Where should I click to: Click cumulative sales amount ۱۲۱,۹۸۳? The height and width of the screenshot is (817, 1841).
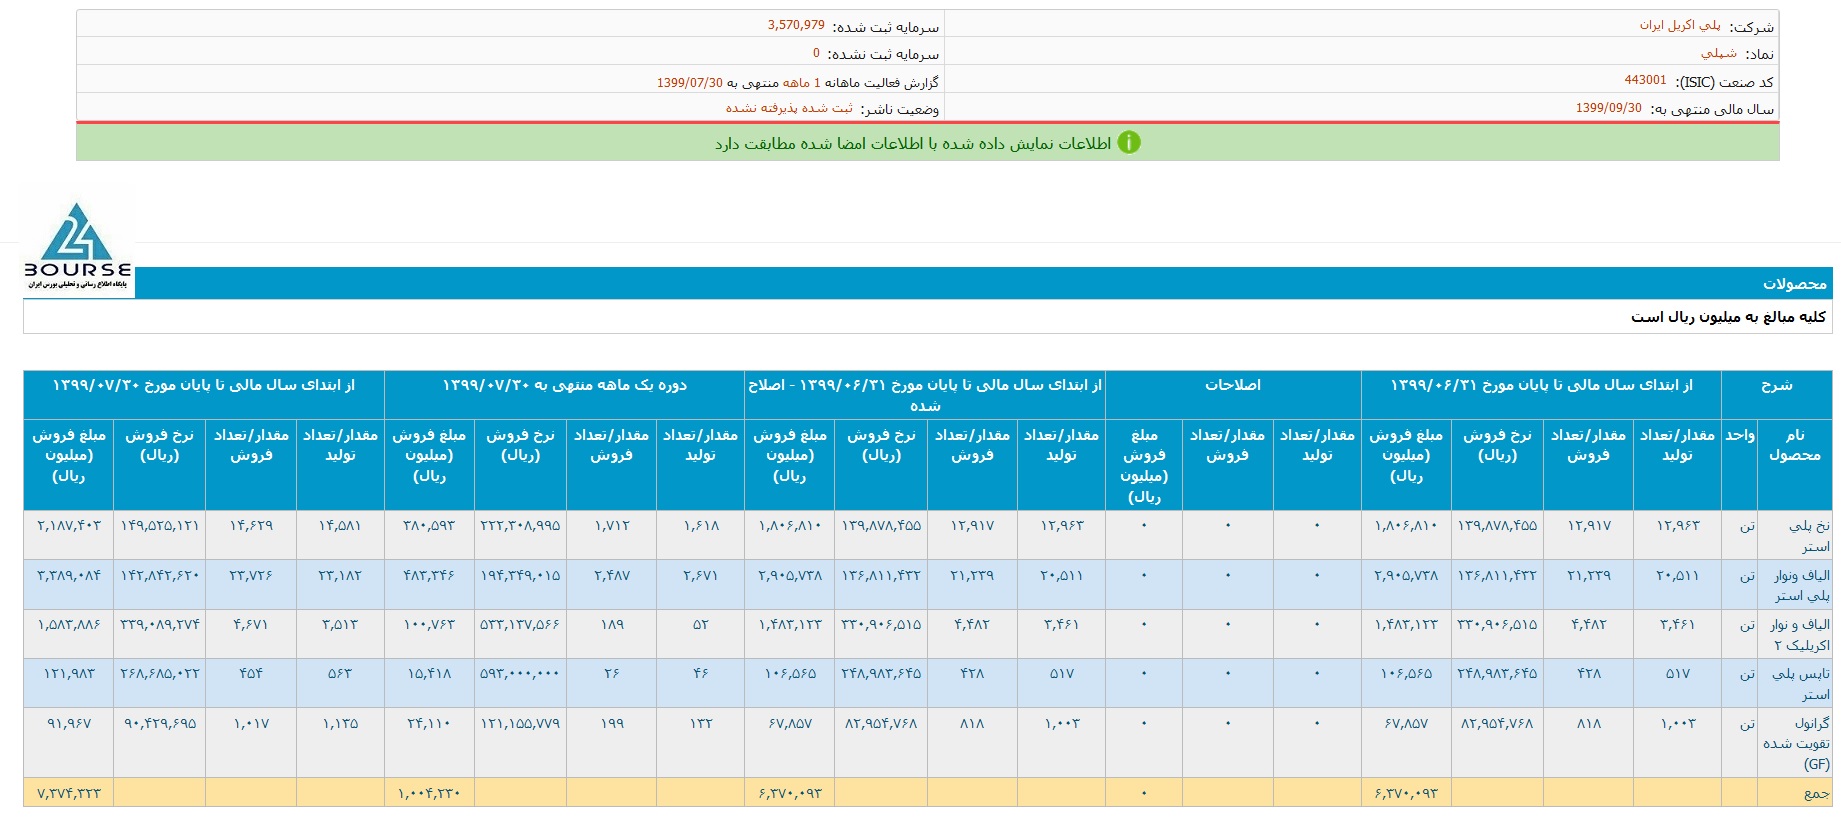[x=69, y=673]
